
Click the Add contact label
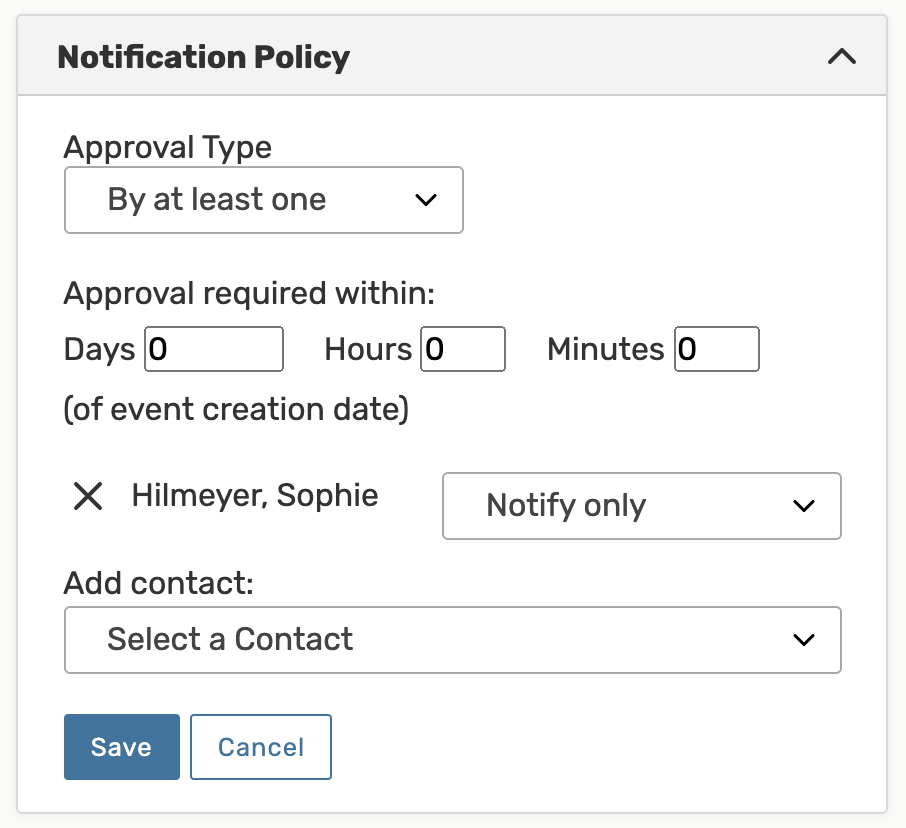[159, 583]
